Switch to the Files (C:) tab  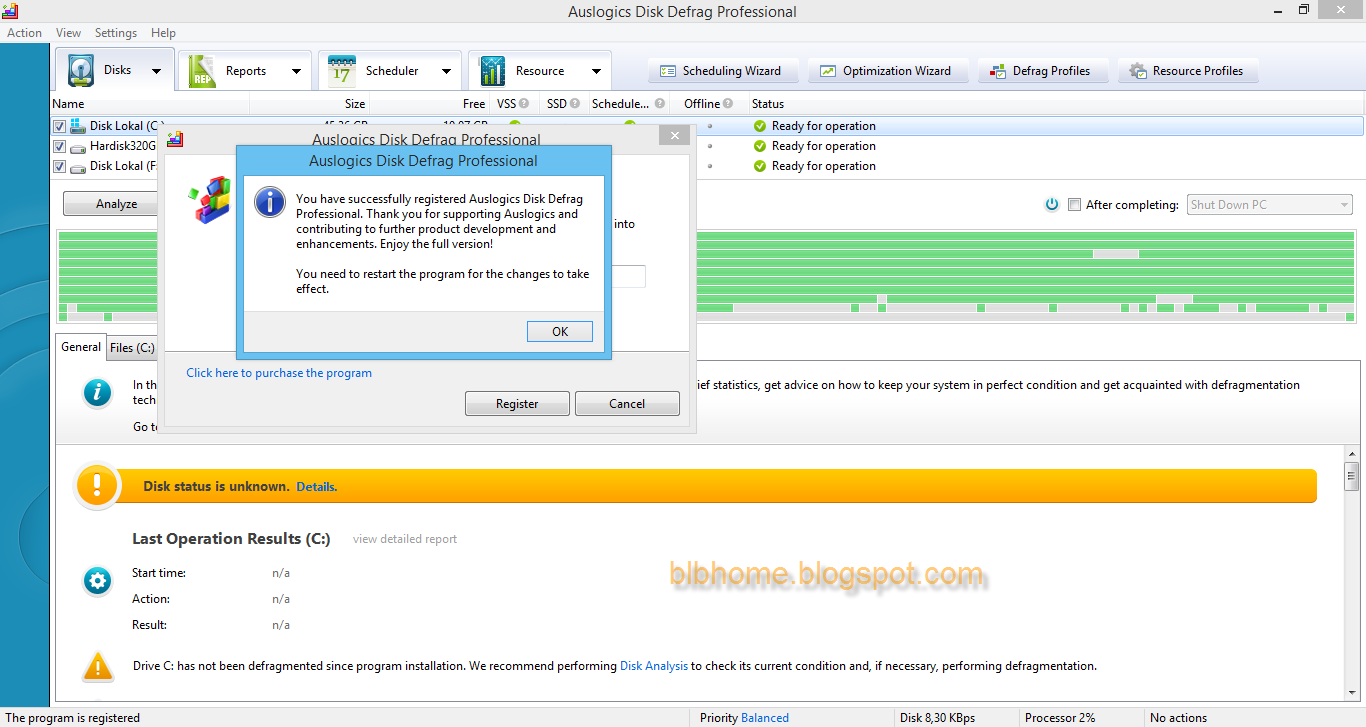pyautogui.click(x=131, y=347)
